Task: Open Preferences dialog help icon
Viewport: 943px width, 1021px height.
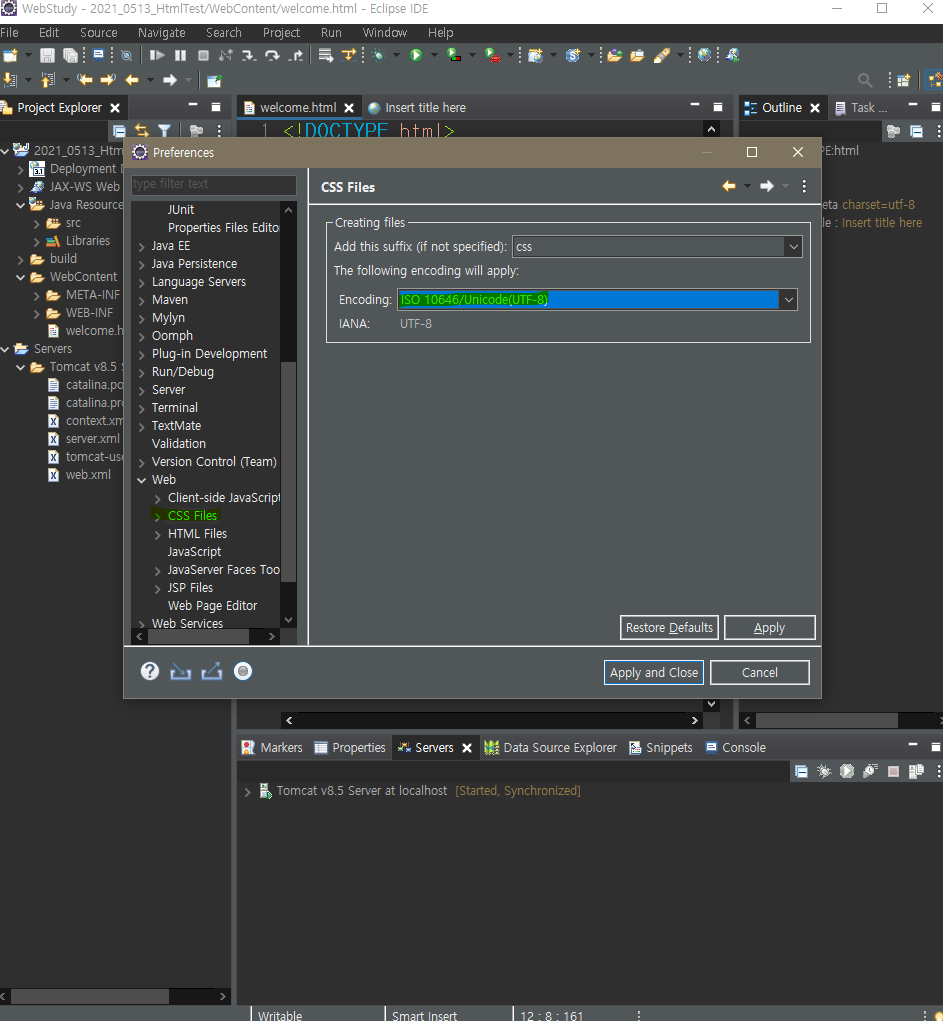Action: point(150,671)
